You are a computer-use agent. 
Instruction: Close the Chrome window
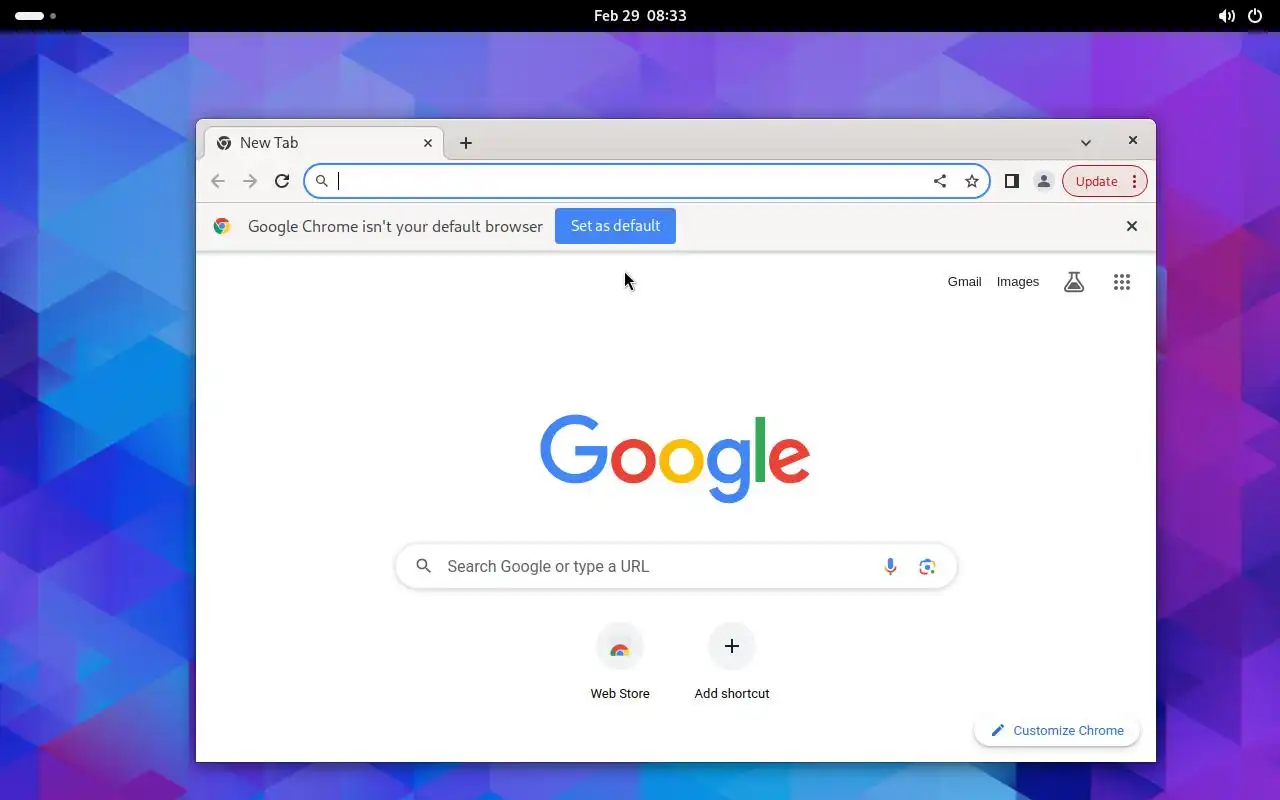(x=1133, y=141)
